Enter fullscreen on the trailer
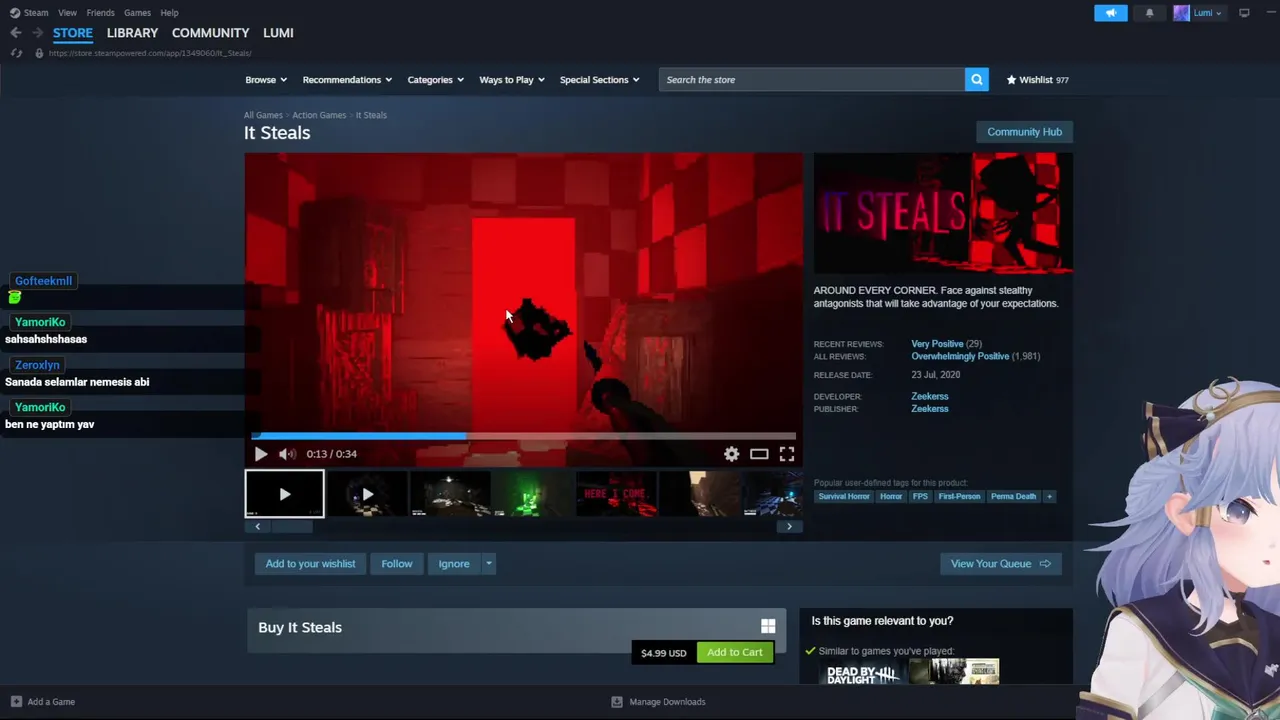The height and width of the screenshot is (720, 1280). coord(787,454)
